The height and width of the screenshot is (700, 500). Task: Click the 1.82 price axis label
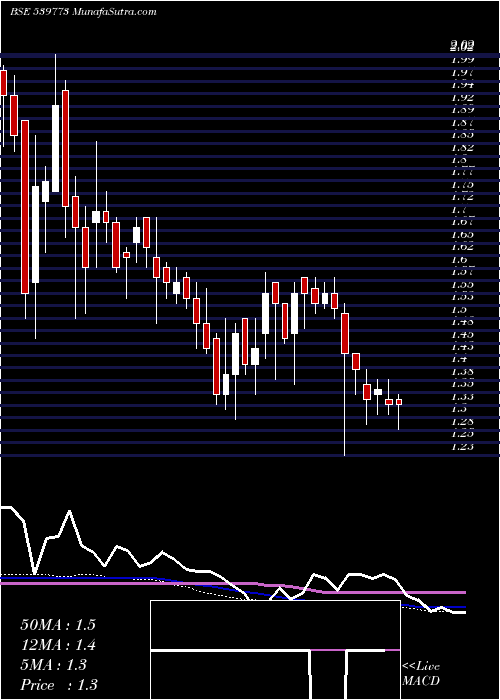(462, 147)
